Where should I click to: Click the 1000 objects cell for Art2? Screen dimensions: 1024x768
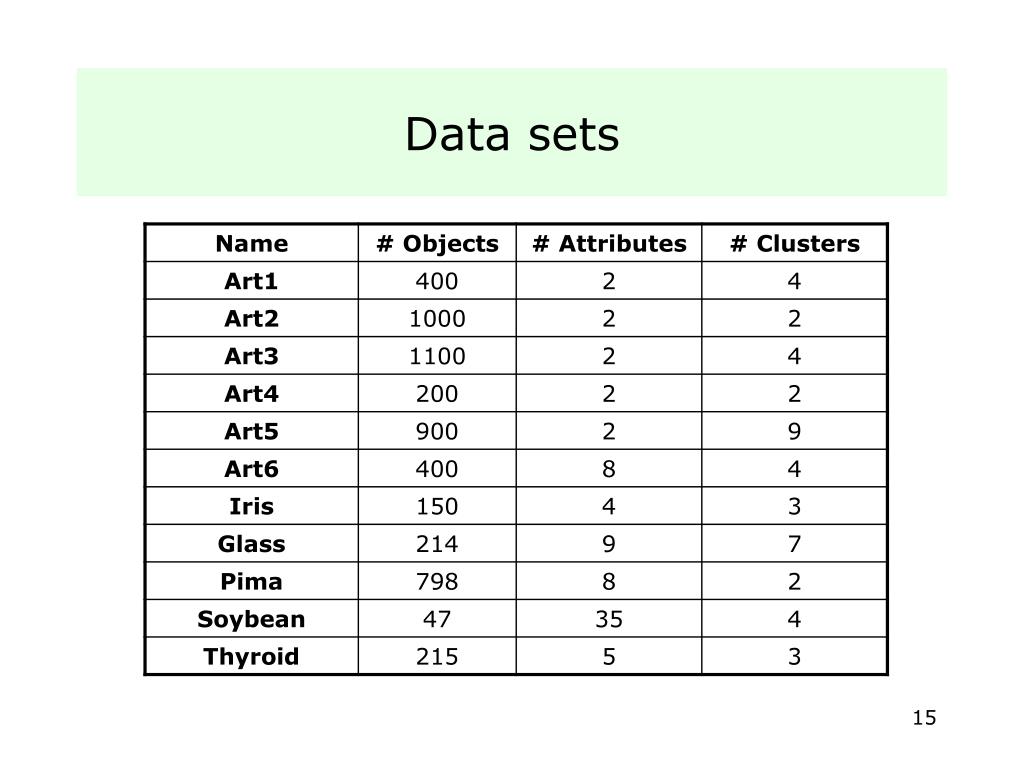click(437, 319)
